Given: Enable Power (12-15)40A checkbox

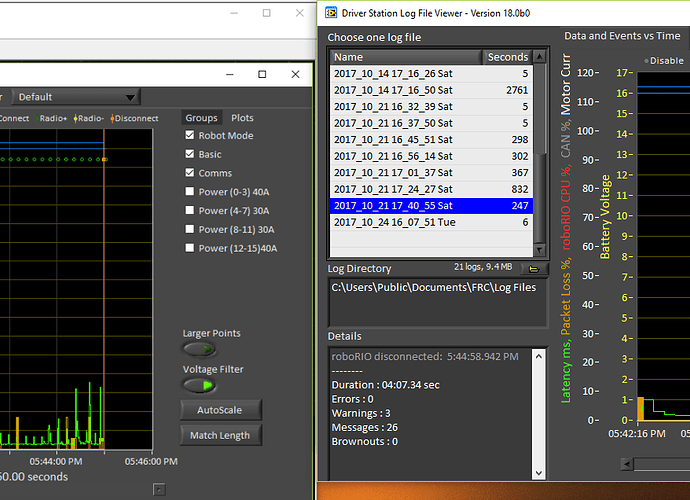Looking at the screenshot, I should [x=190, y=248].
